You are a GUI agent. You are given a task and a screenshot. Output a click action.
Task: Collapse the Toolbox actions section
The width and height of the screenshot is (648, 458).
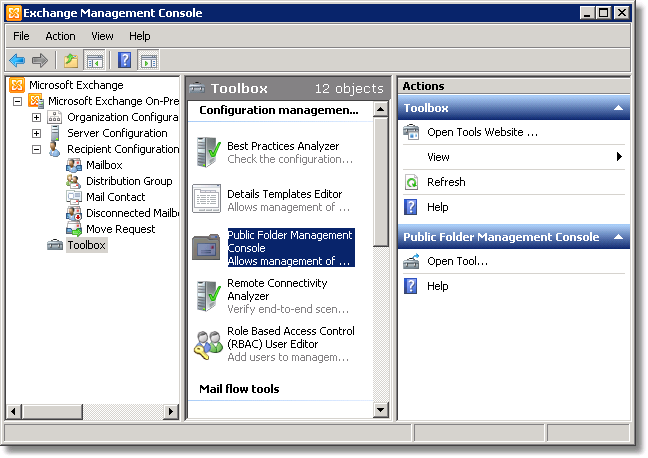click(x=618, y=108)
